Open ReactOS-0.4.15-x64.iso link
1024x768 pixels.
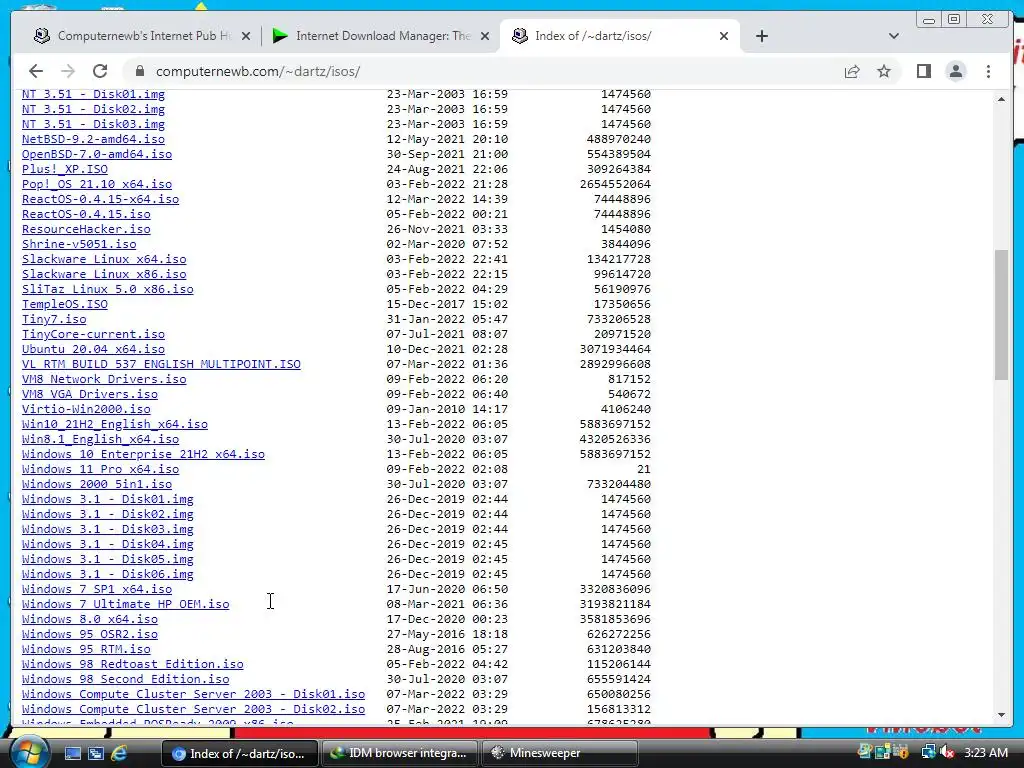101,199
